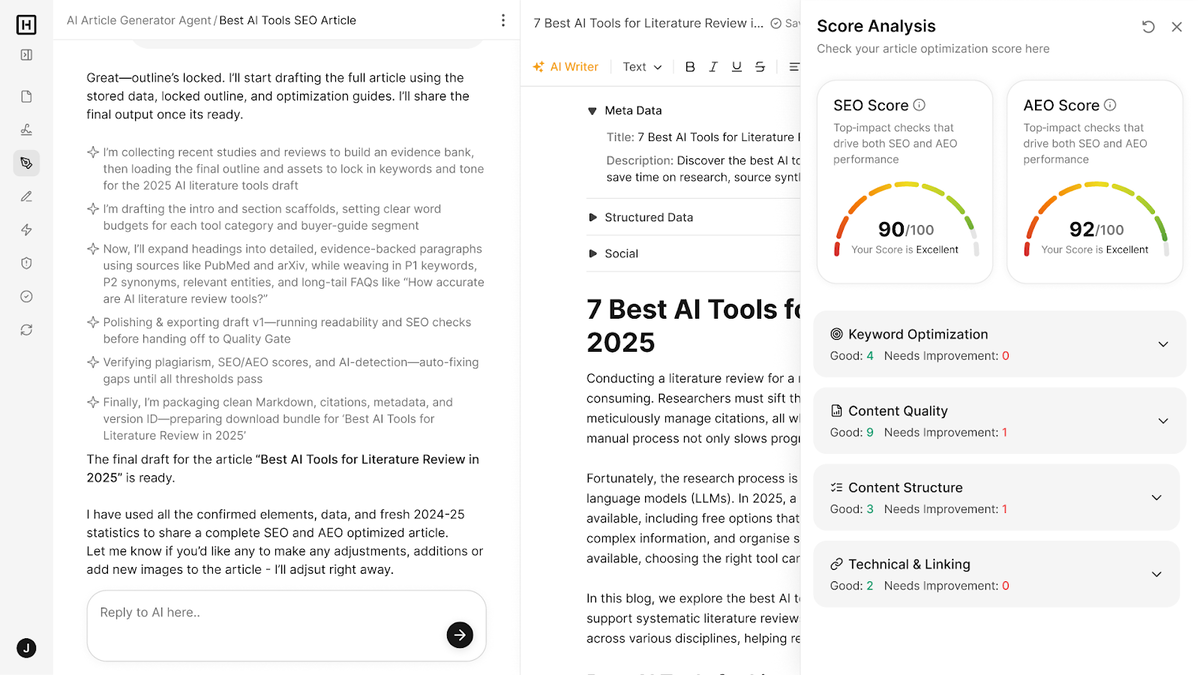Screen dimensions: 1200x675
Task: Click the refresh icon in Score Analysis panel
Action: click(1148, 27)
